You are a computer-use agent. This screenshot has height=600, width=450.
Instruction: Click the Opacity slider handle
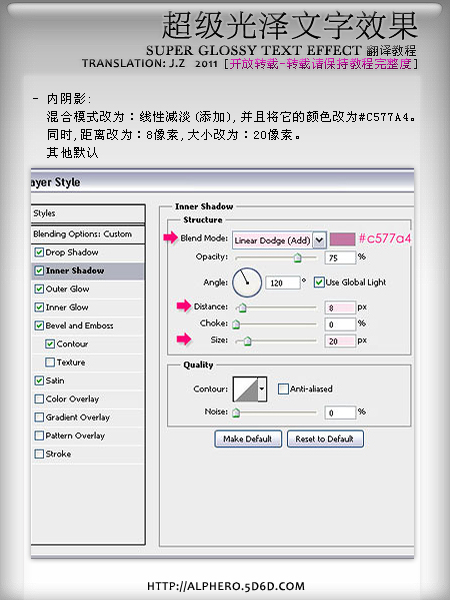pos(297,258)
